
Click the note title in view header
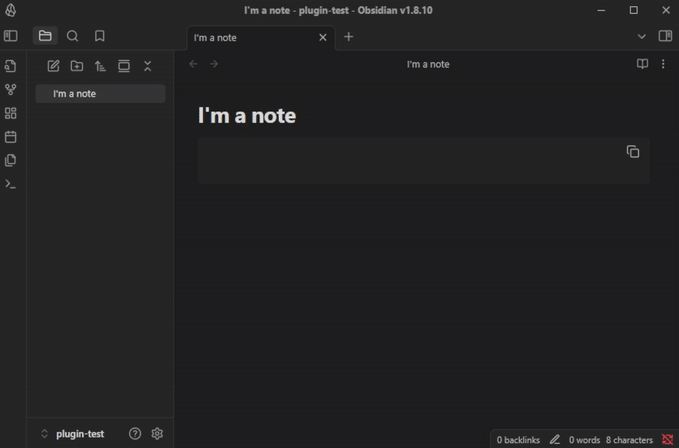click(428, 64)
